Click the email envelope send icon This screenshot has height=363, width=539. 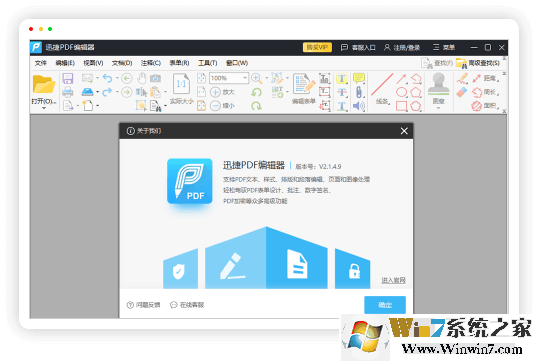click(87, 78)
